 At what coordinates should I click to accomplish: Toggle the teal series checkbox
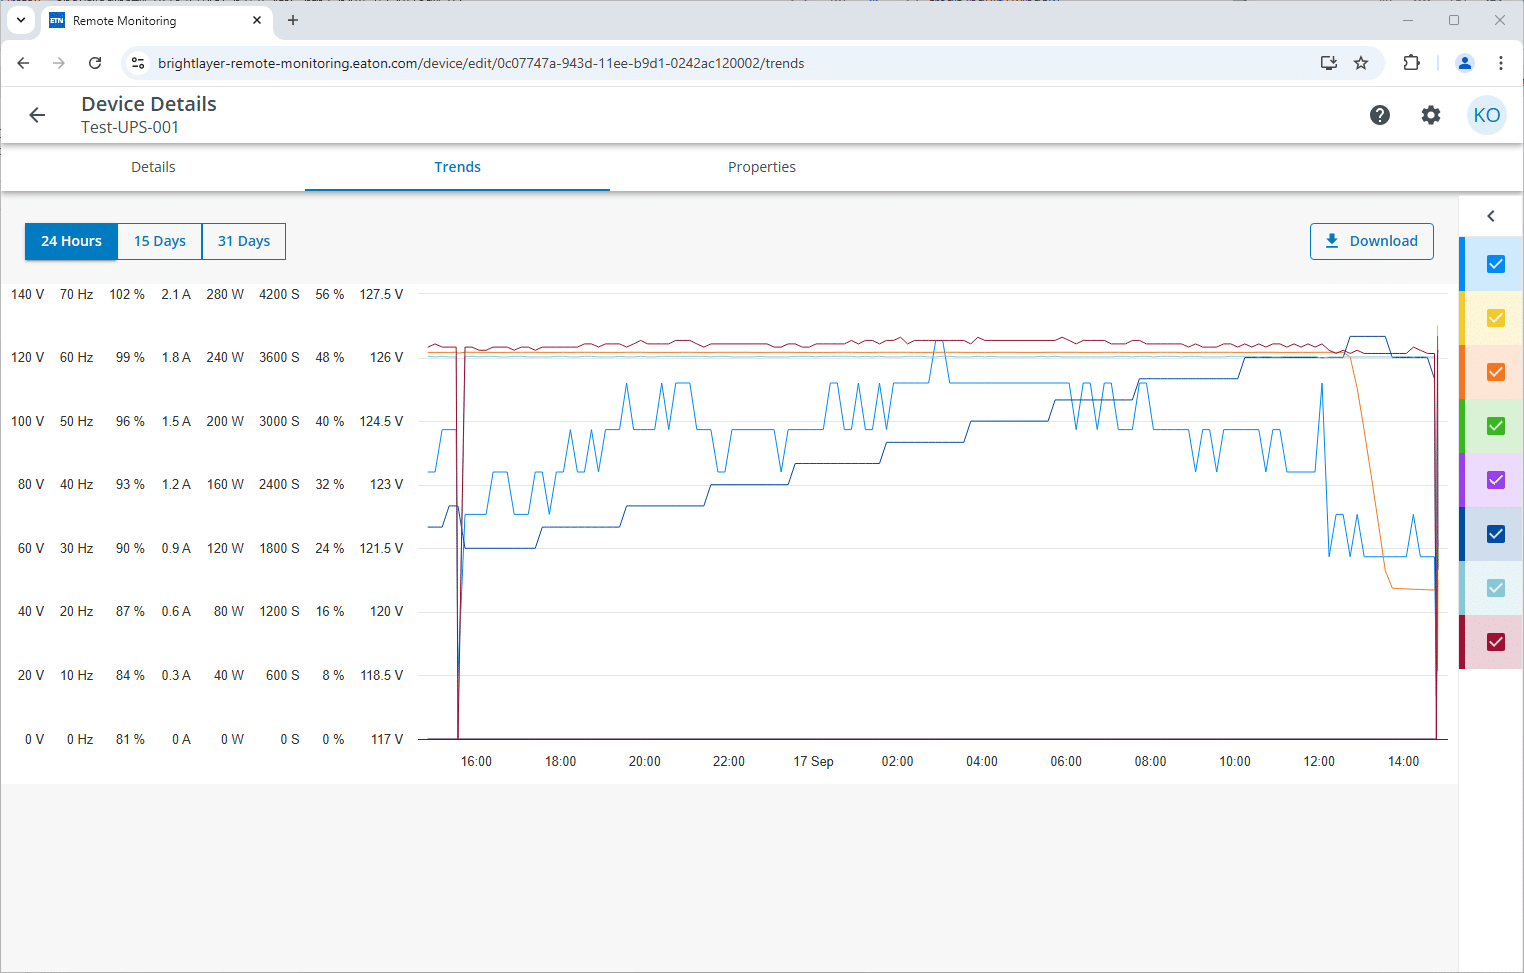(x=1496, y=588)
